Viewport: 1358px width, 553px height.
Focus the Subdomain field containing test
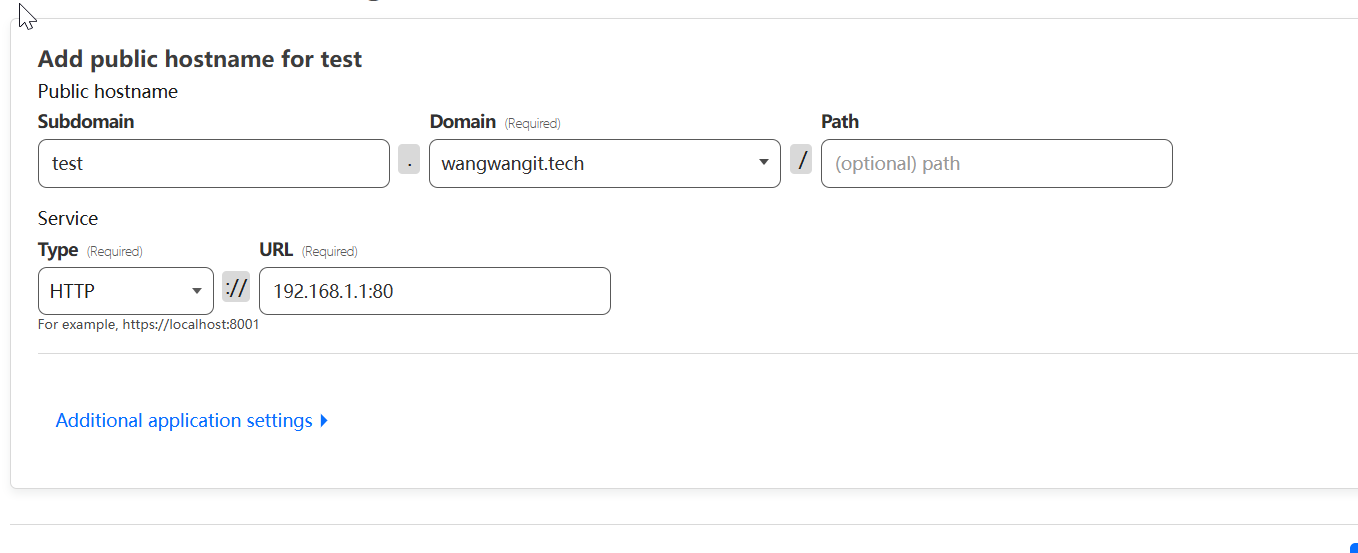(x=213, y=163)
